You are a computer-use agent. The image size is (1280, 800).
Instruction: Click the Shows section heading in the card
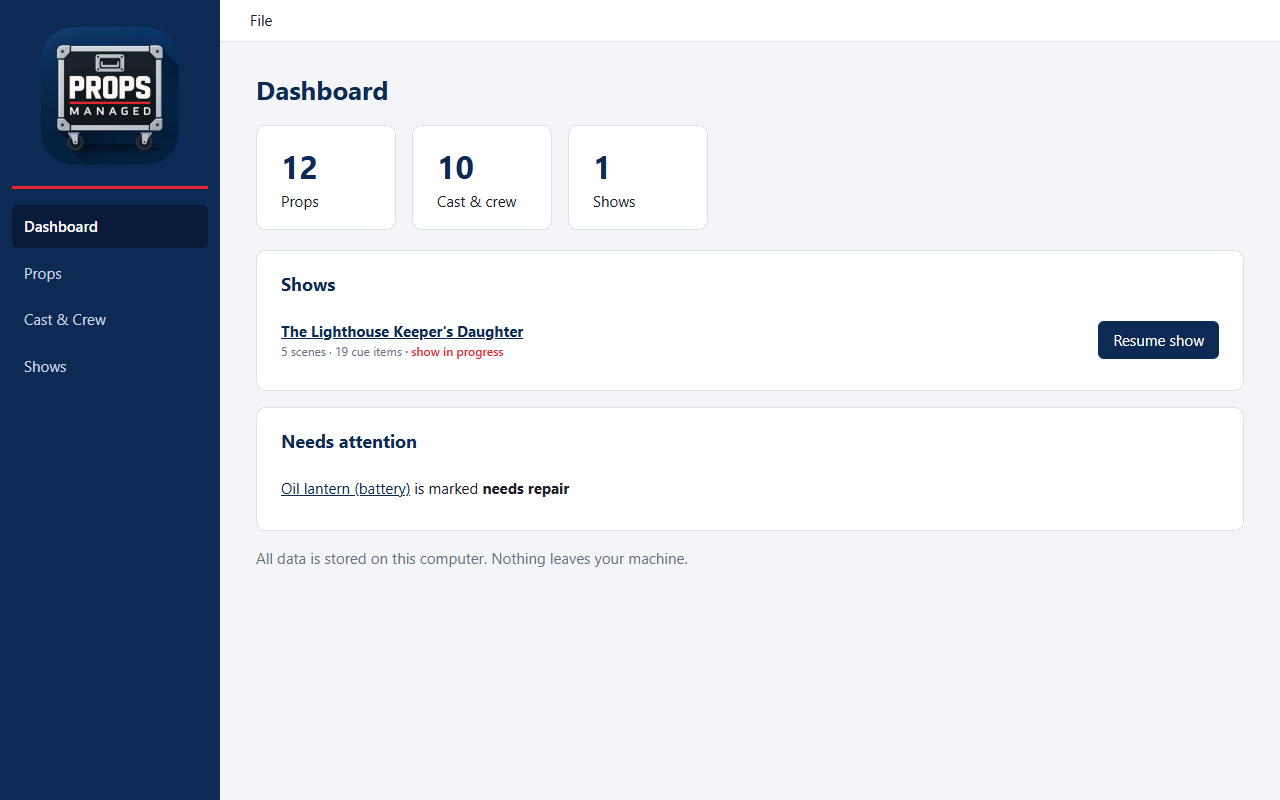[308, 285]
